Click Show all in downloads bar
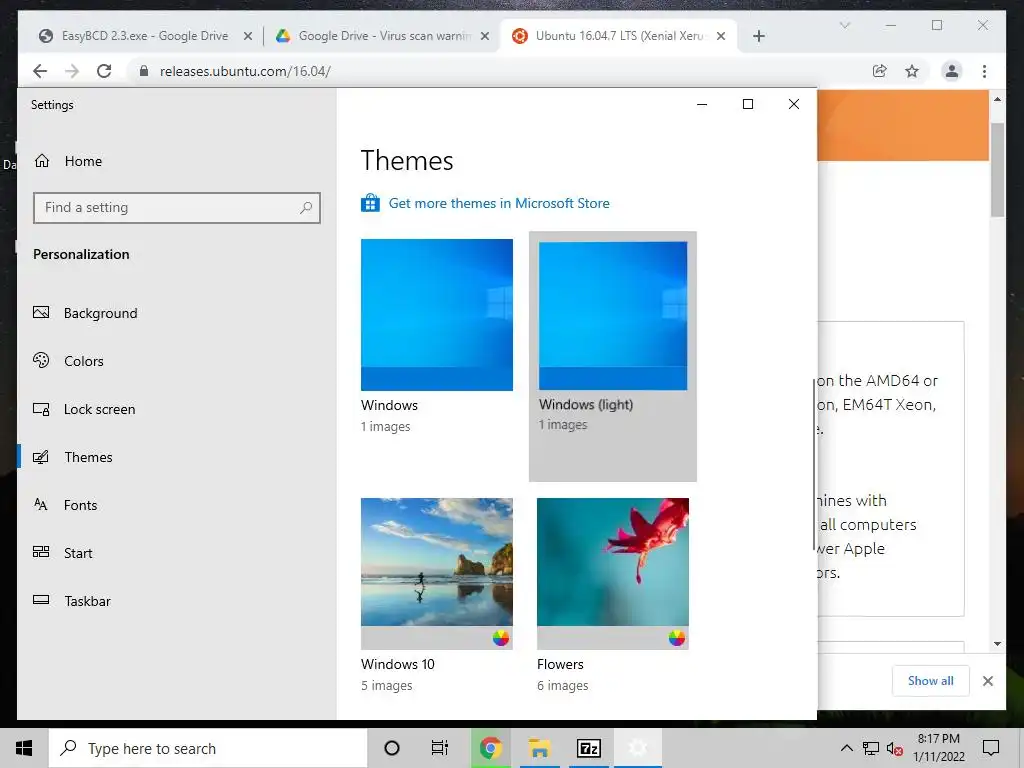 click(x=931, y=680)
